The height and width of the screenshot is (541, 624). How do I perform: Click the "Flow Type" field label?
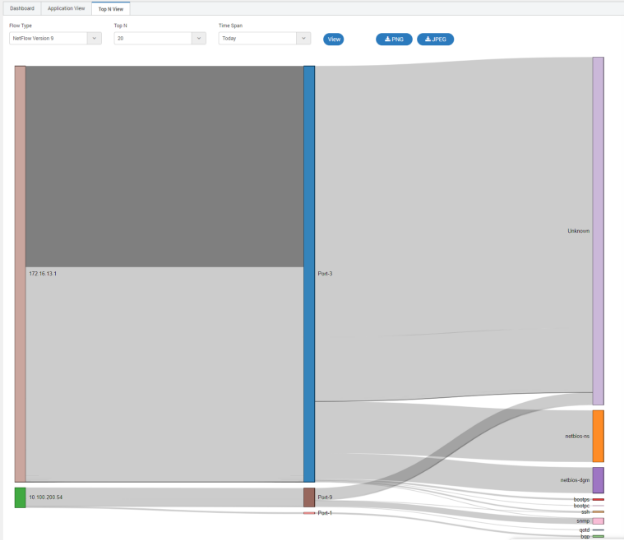pyautogui.click(x=20, y=25)
